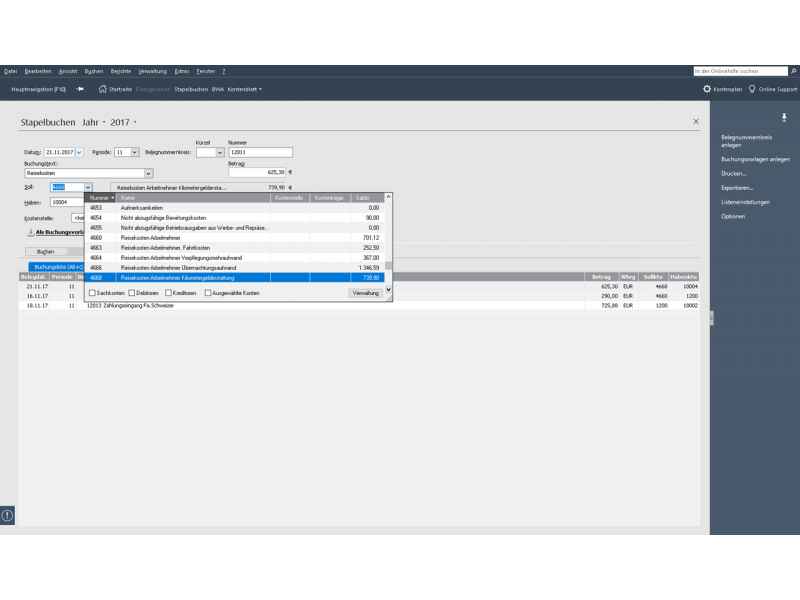Image resolution: width=800 pixels, height=600 pixels.
Task: Click the Startseite home icon
Action: coord(102,89)
